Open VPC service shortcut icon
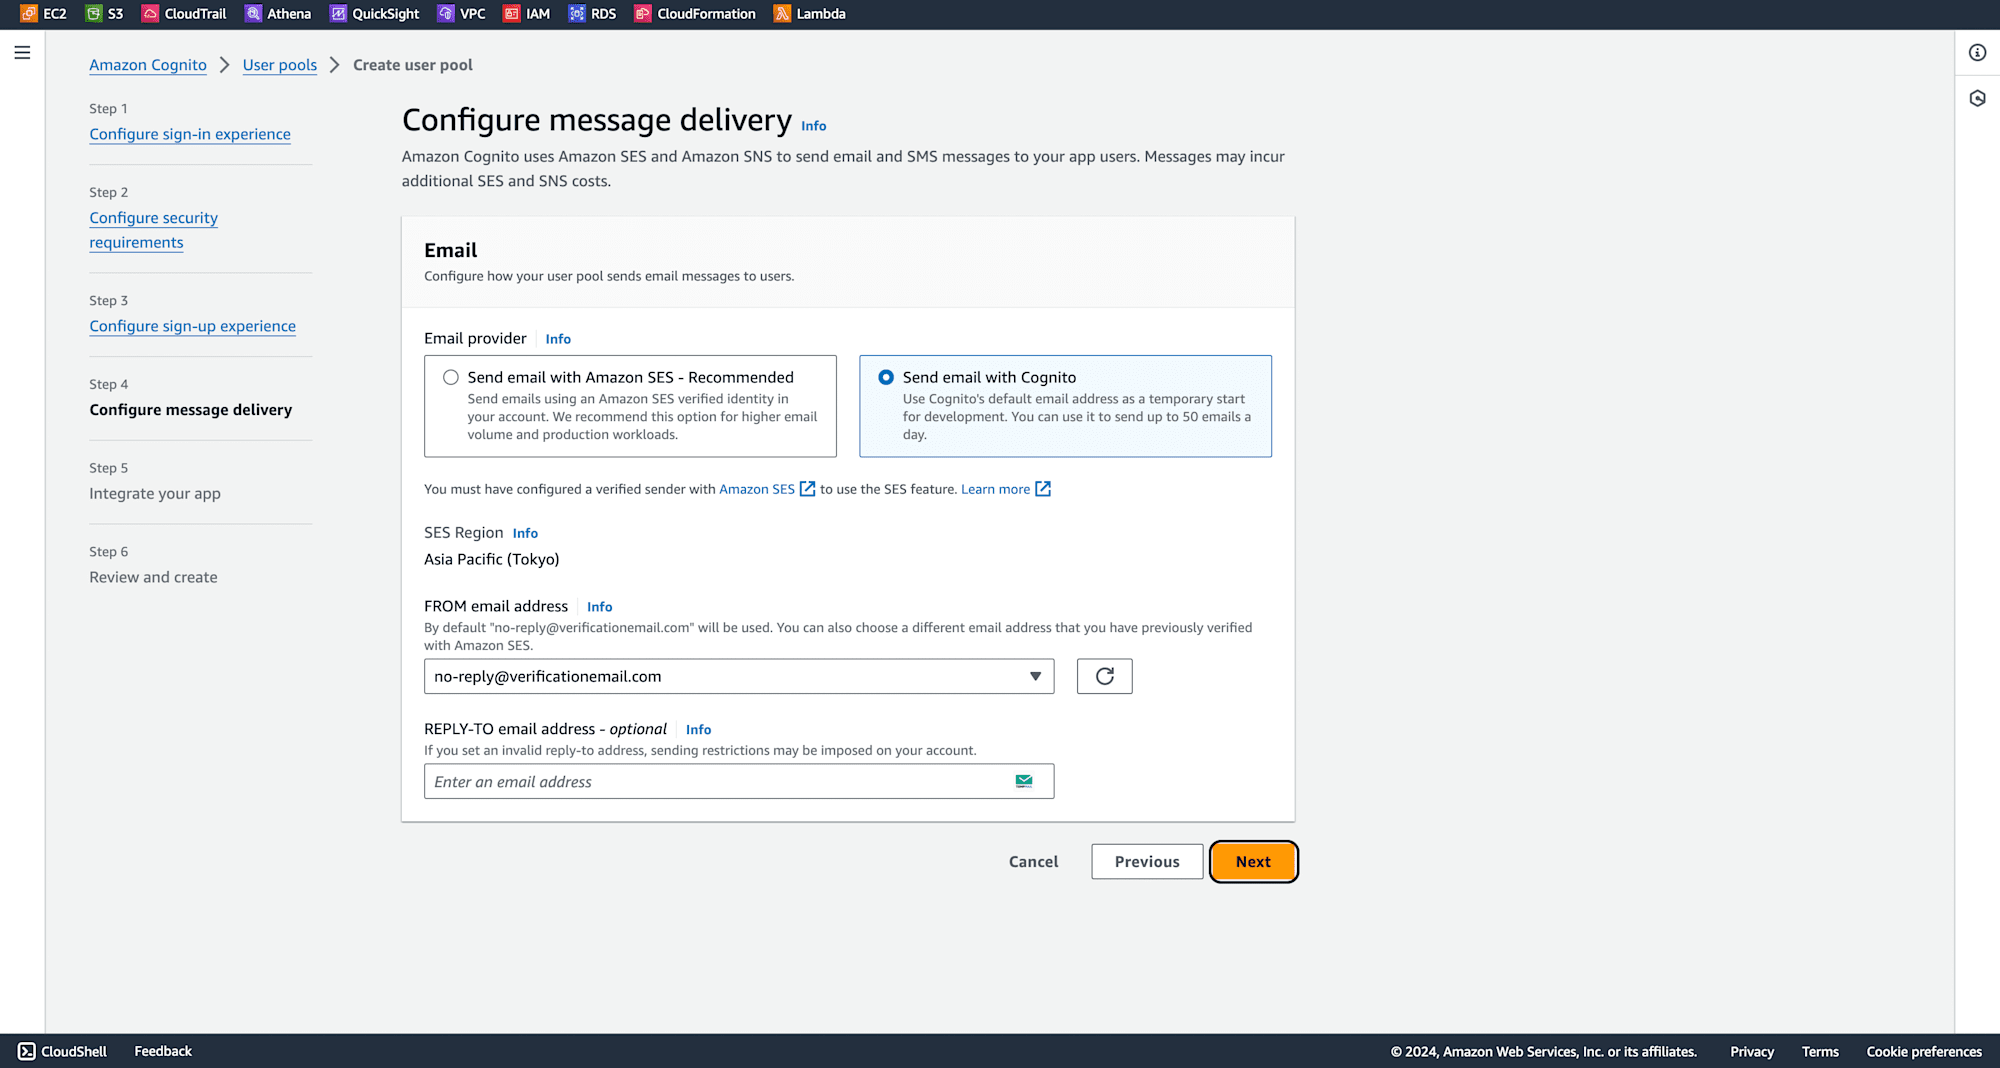The image size is (2000, 1068). coord(446,14)
